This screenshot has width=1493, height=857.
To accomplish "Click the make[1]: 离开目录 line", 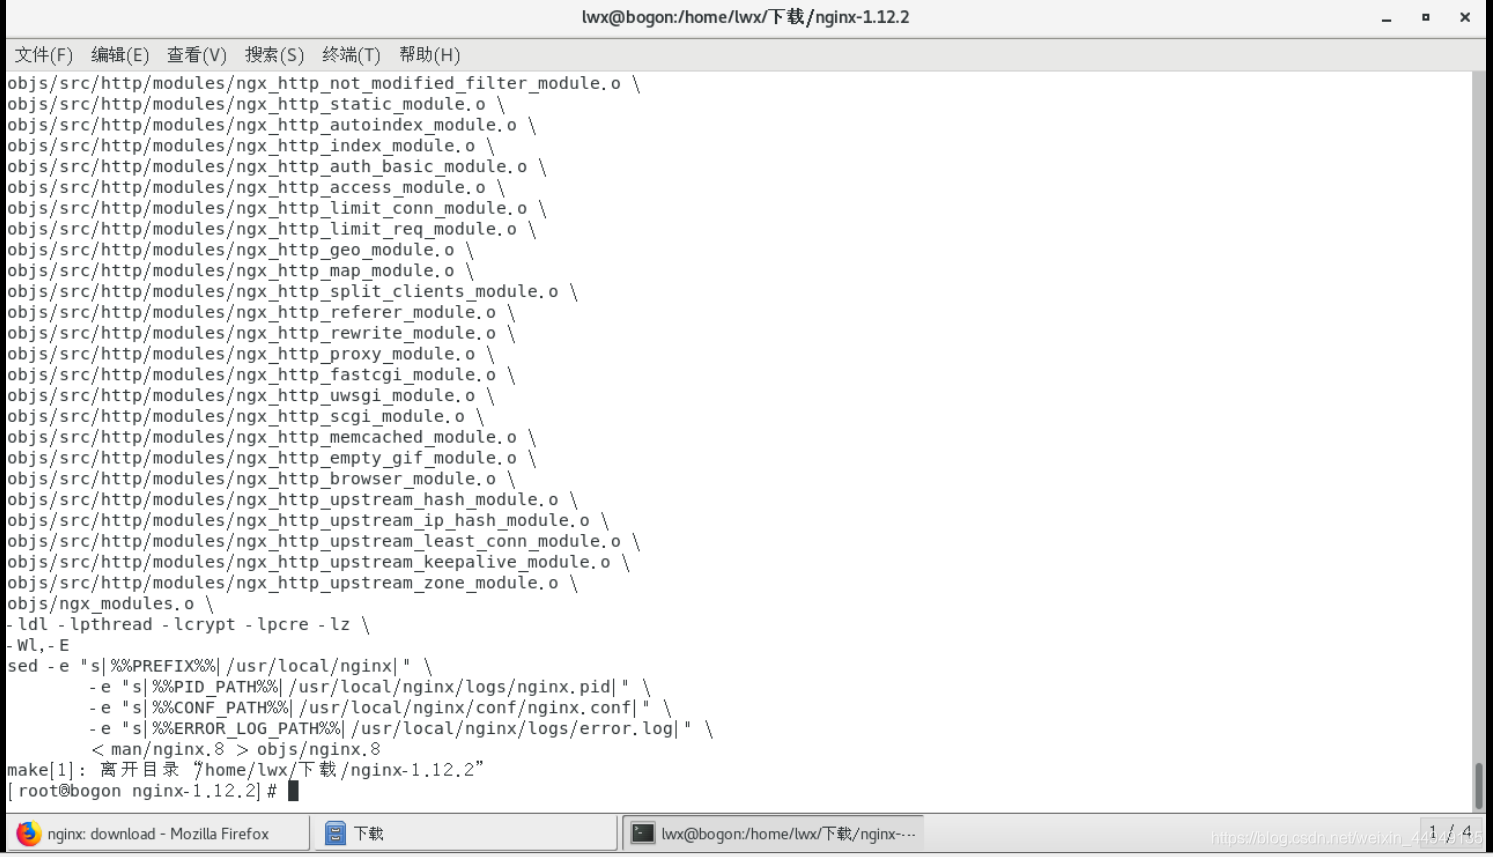I will pos(246,770).
